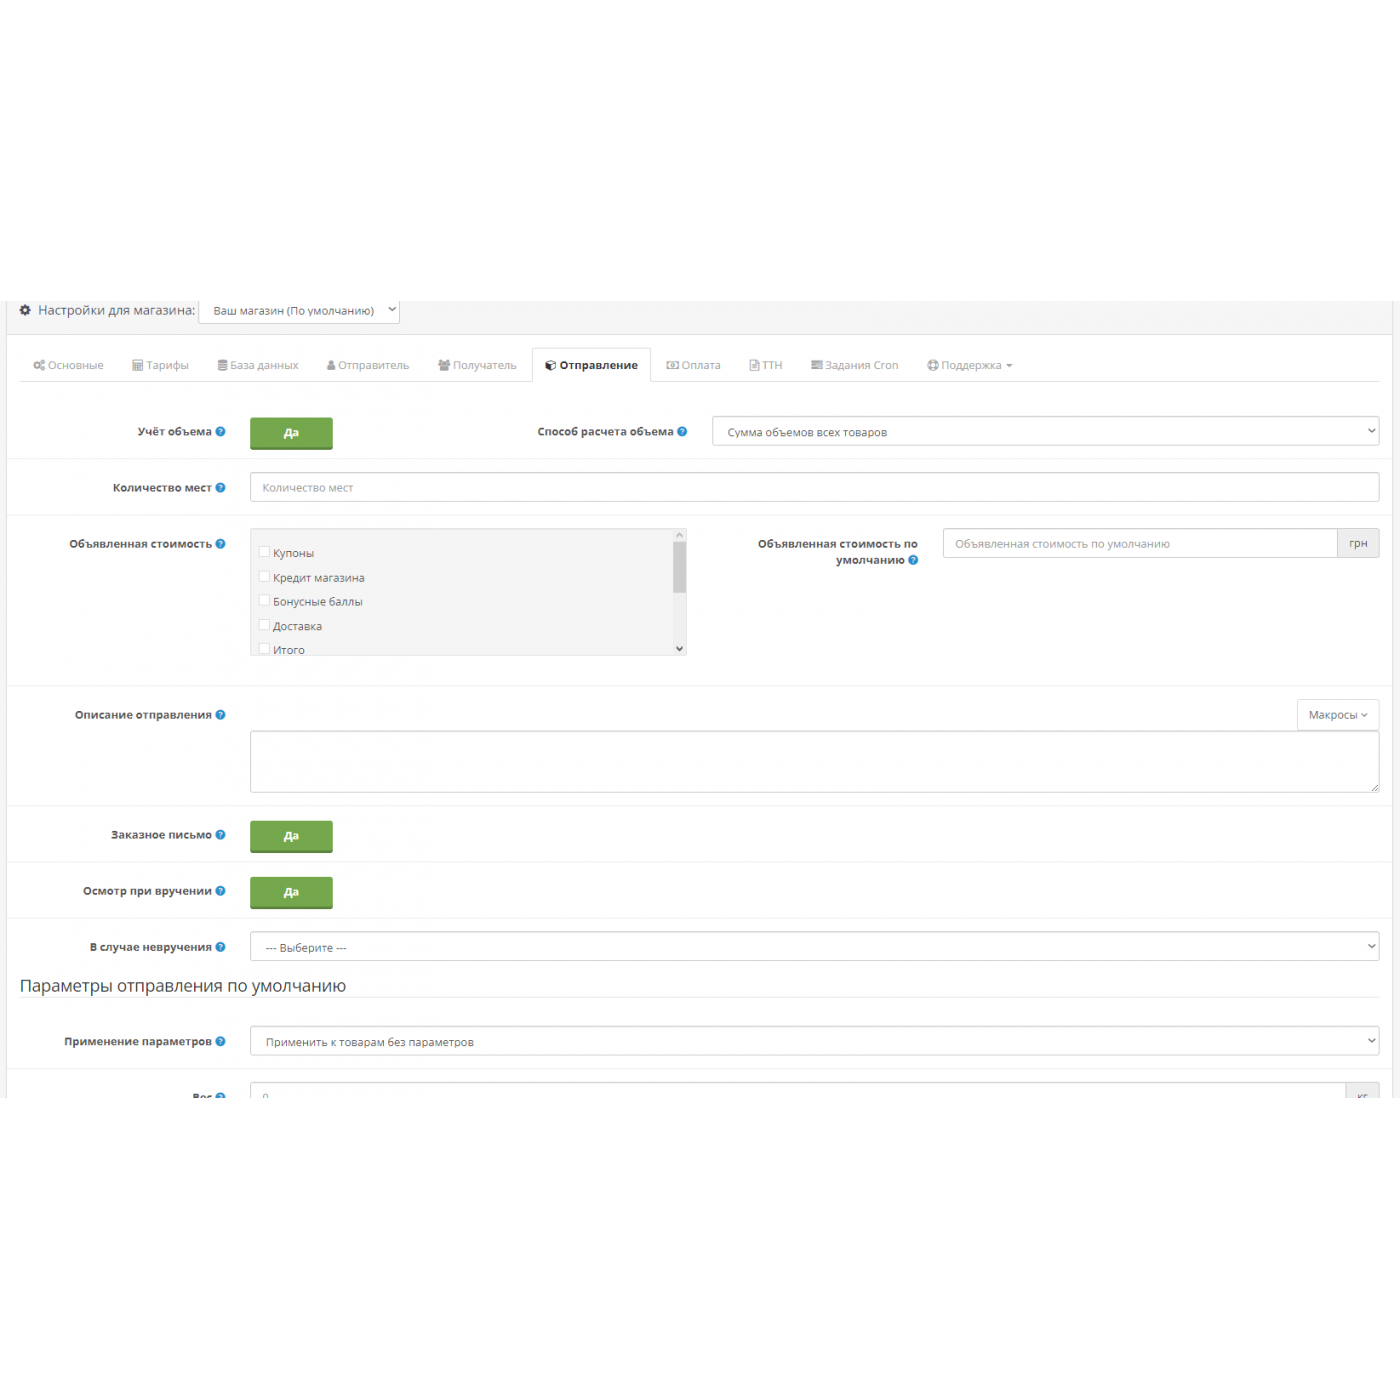
Task: Click the Количество мест input field
Action: click(x=814, y=488)
